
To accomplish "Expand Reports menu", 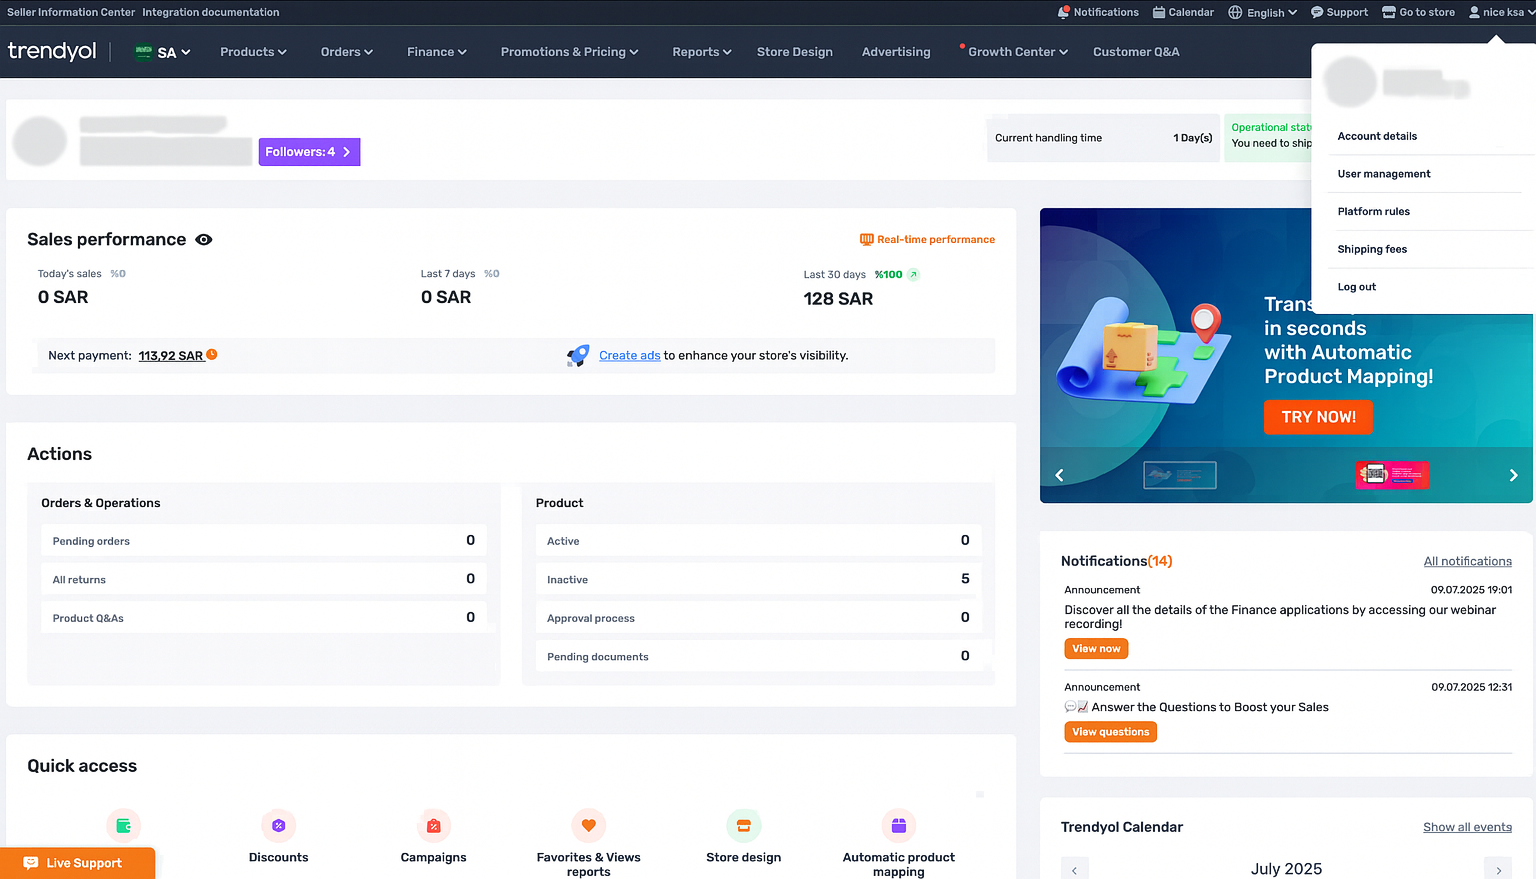I will [x=702, y=52].
